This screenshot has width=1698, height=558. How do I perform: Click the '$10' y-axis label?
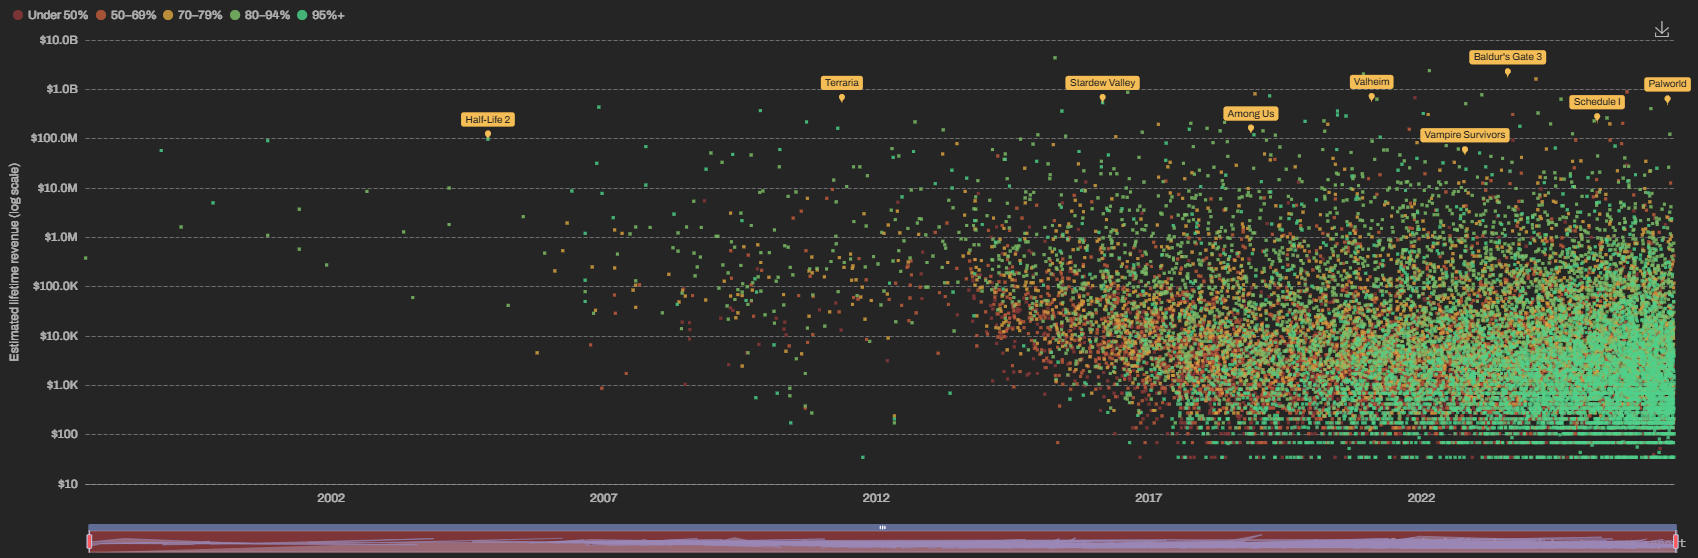[68, 484]
